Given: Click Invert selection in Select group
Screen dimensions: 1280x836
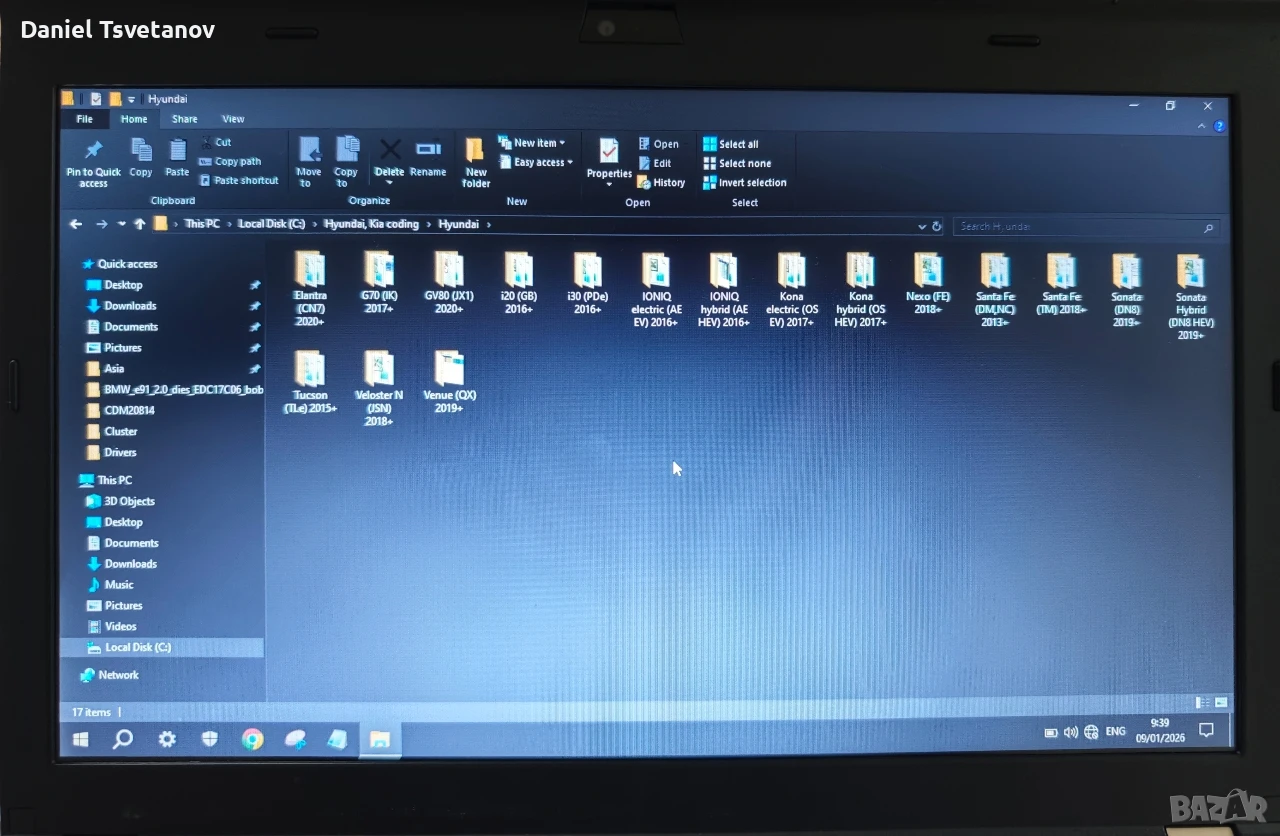Looking at the screenshot, I should coord(744,183).
